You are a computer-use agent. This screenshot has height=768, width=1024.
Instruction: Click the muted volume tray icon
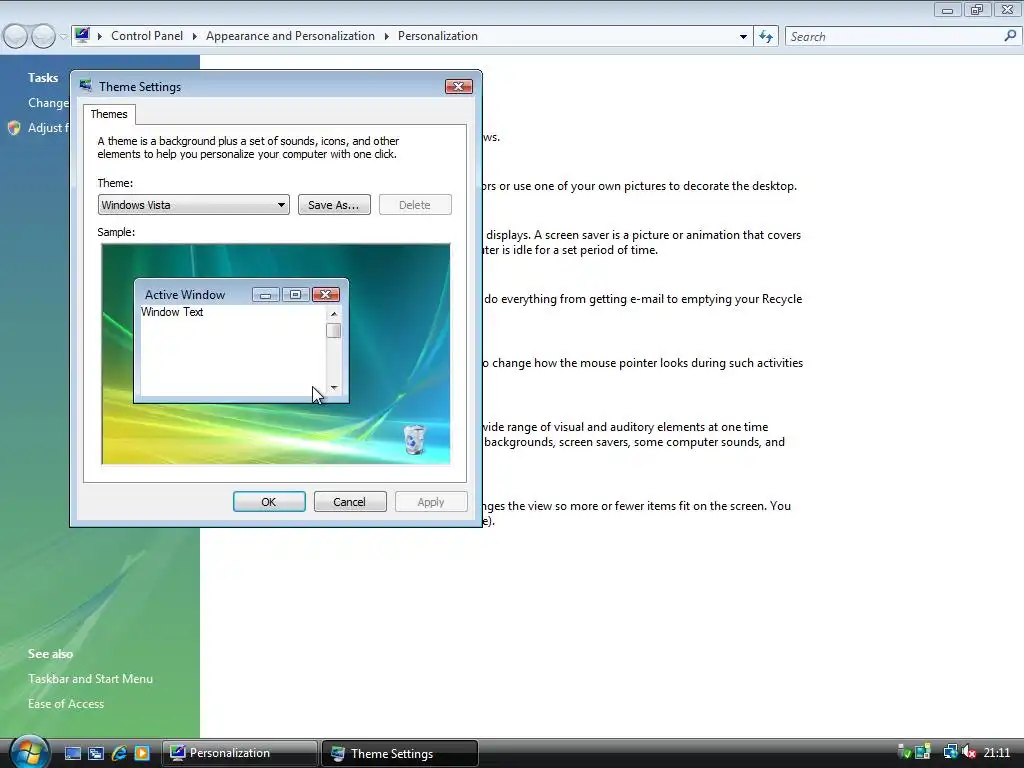[x=969, y=752]
